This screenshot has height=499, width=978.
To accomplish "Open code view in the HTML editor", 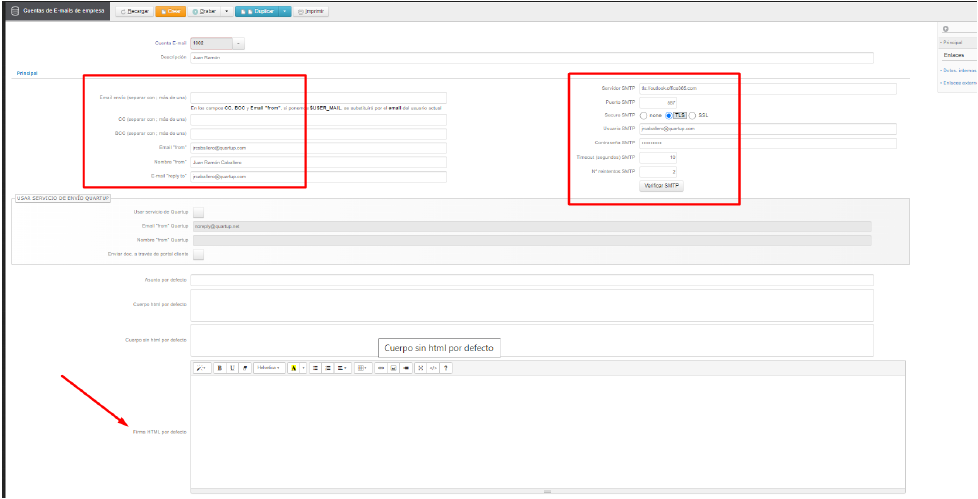I will coord(433,368).
